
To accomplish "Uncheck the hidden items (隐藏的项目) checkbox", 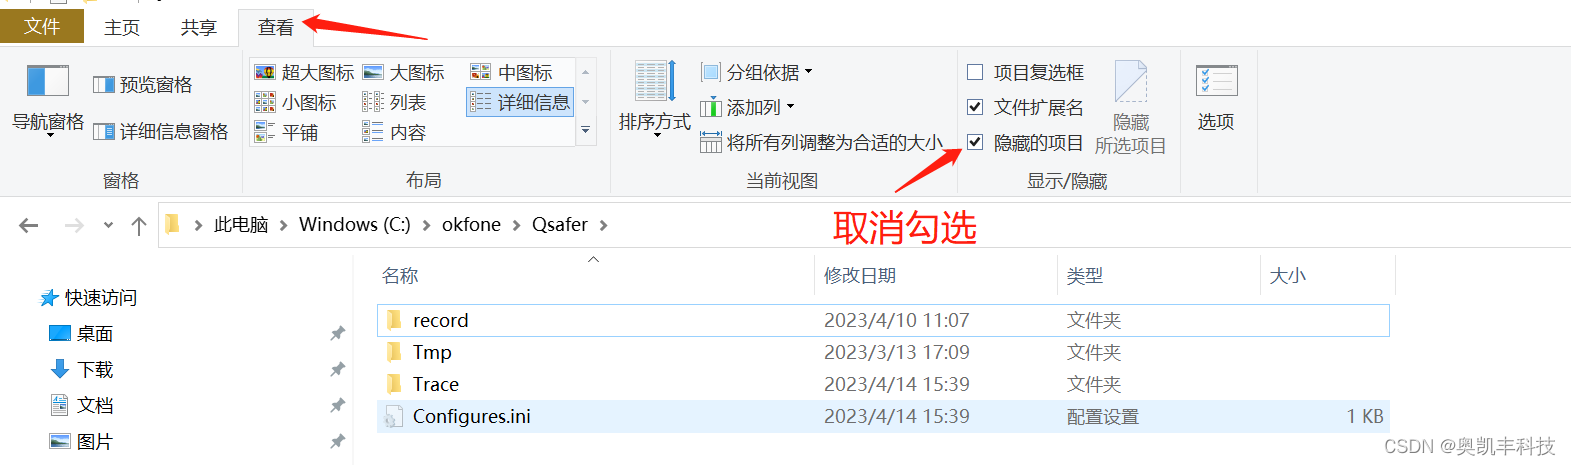I will click(975, 142).
